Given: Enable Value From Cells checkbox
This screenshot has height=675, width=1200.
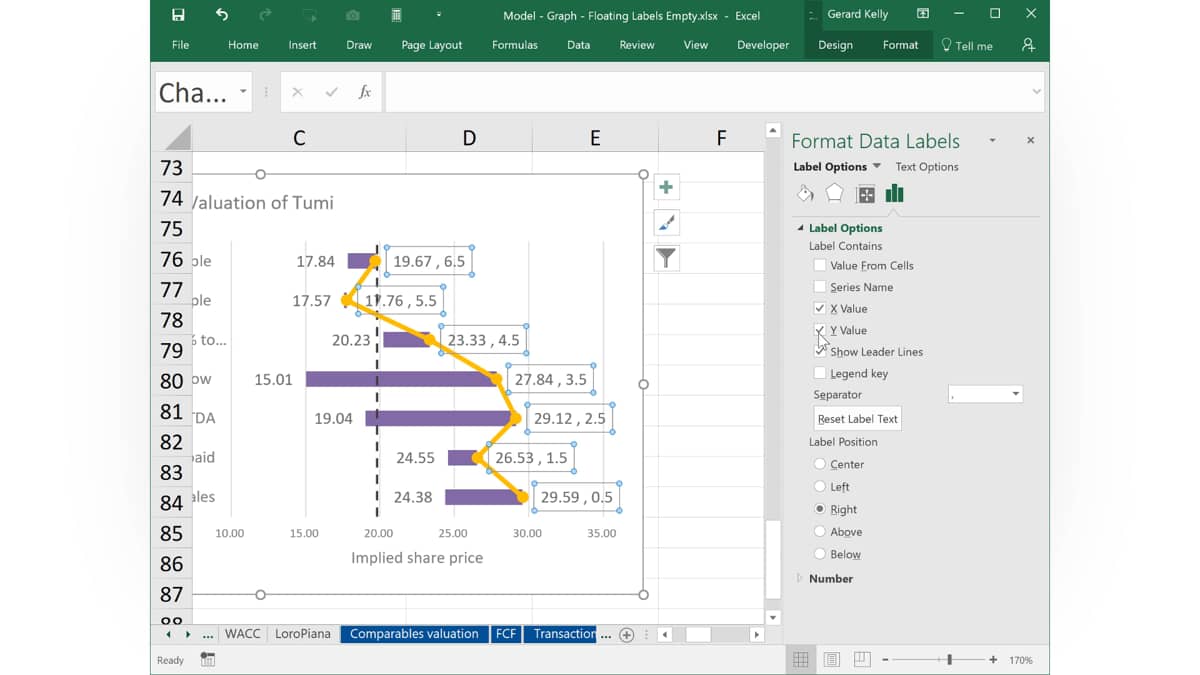Looking at the screenshot, I should pyautogui.click(x=820, y=265).
